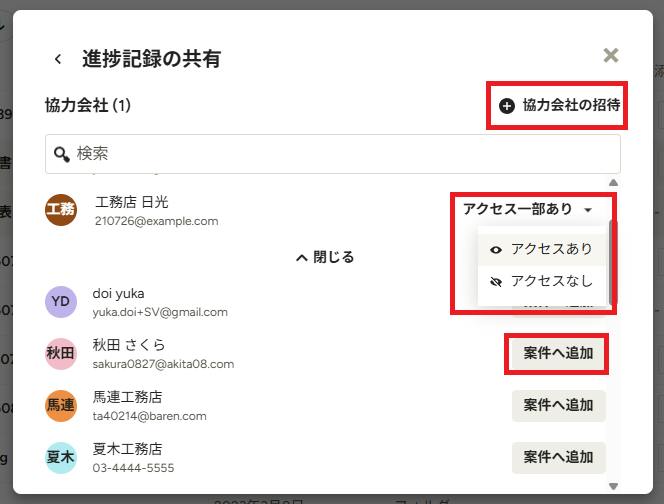Click the 夏木 avatar icon
Image resolution: width=664 pixels, height=504 pixels.
tap(61, 457)
